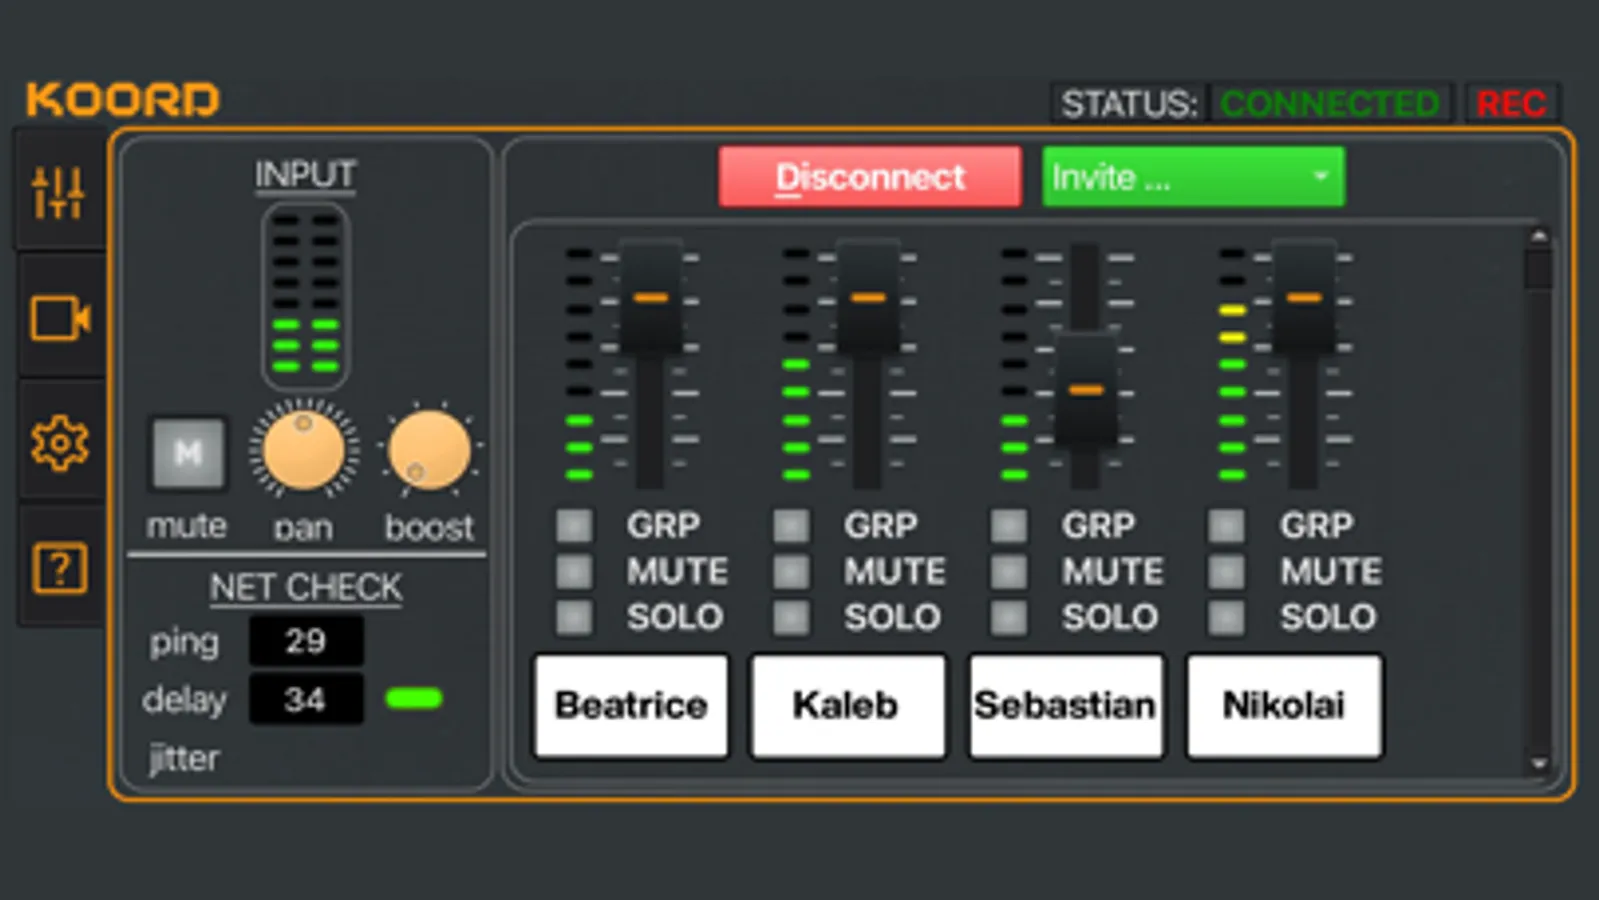Image resolution: width=1599 pixels, height=900 pixels.
Task: Click the ping value 29
Action: (x=306, y=641)
